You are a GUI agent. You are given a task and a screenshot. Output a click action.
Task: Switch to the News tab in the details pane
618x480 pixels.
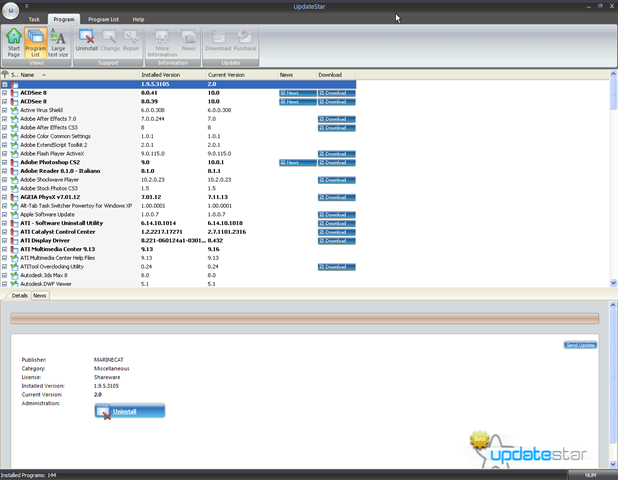(x=39, y=296)
